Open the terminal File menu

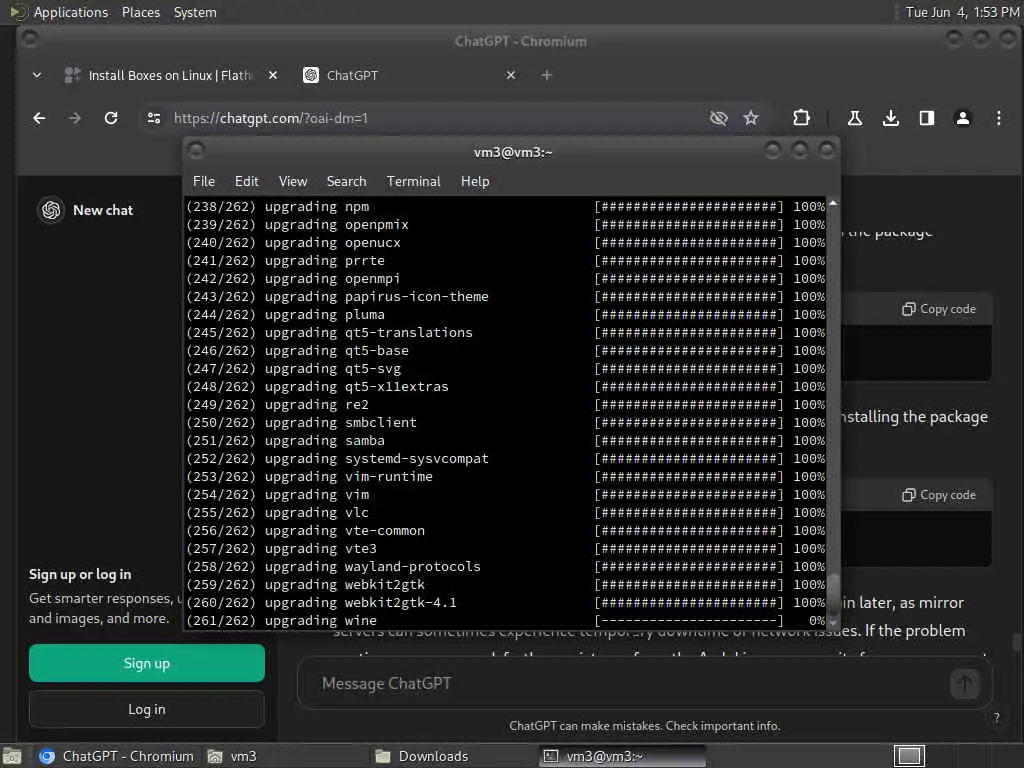click(204, 182)
